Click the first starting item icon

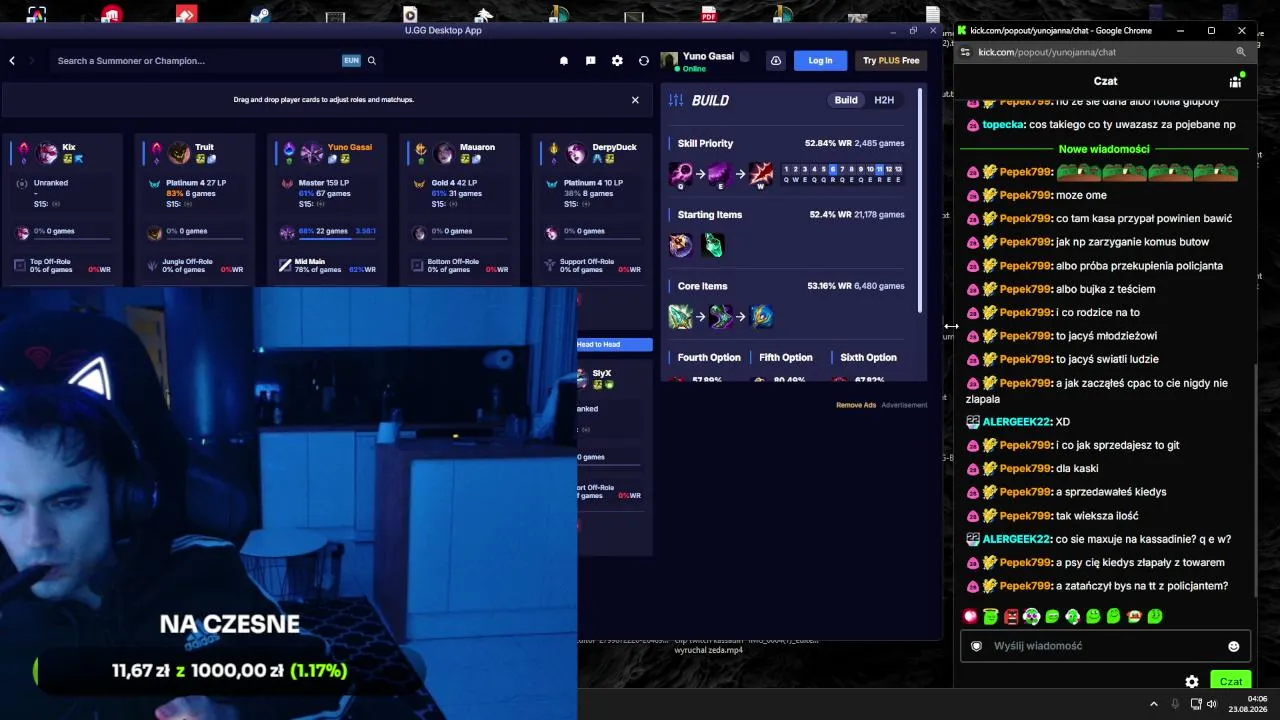pos(681,245)
